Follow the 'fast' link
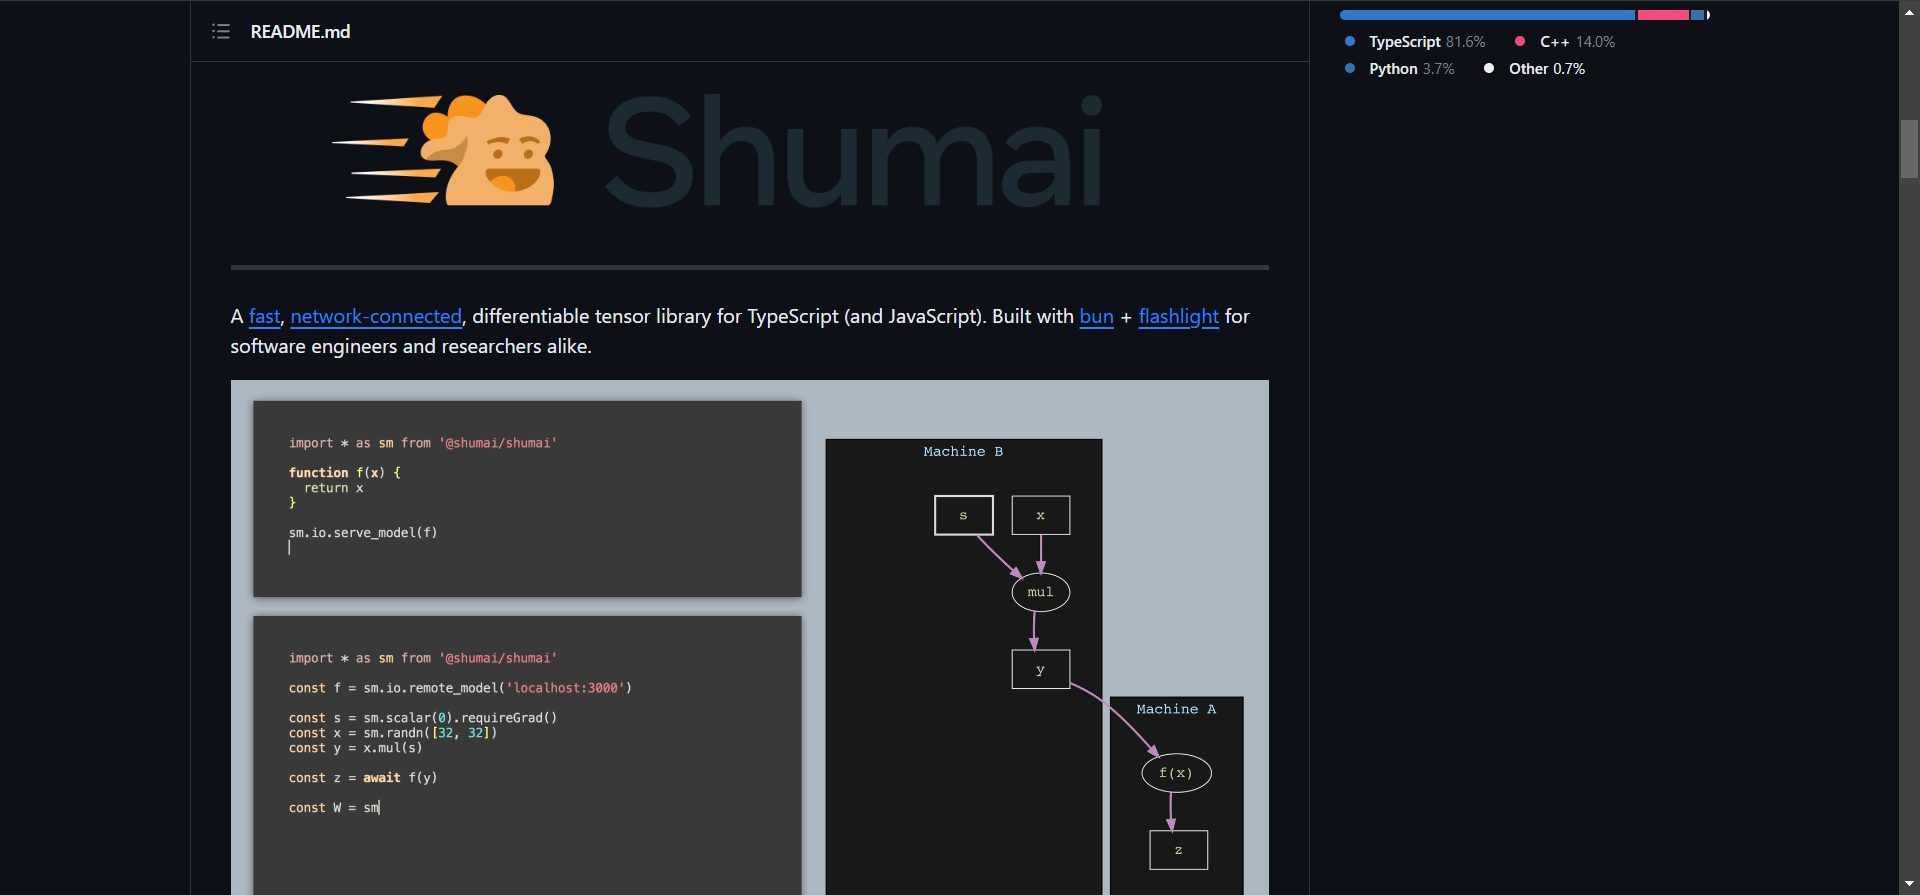This screenshot has width=1920, height=895. (265, 316)
